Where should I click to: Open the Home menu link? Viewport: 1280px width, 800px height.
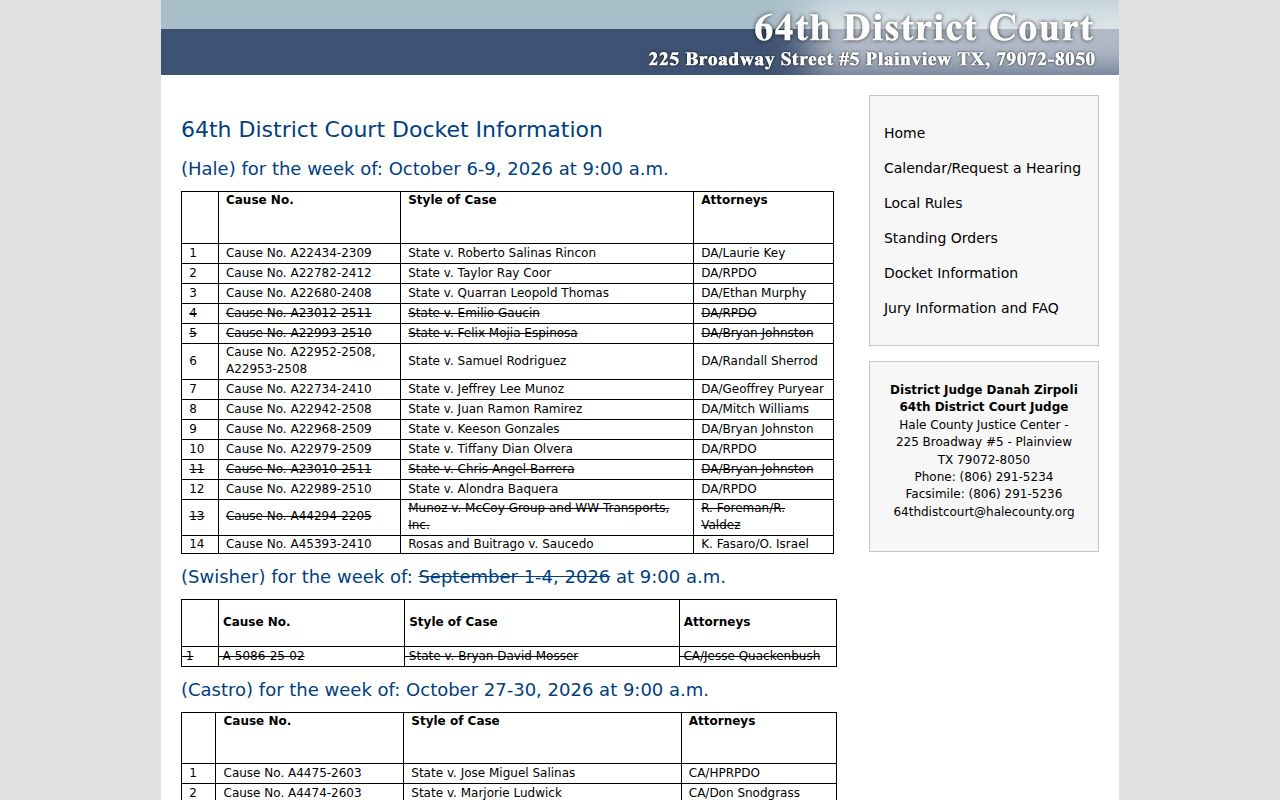click(904, 133)
